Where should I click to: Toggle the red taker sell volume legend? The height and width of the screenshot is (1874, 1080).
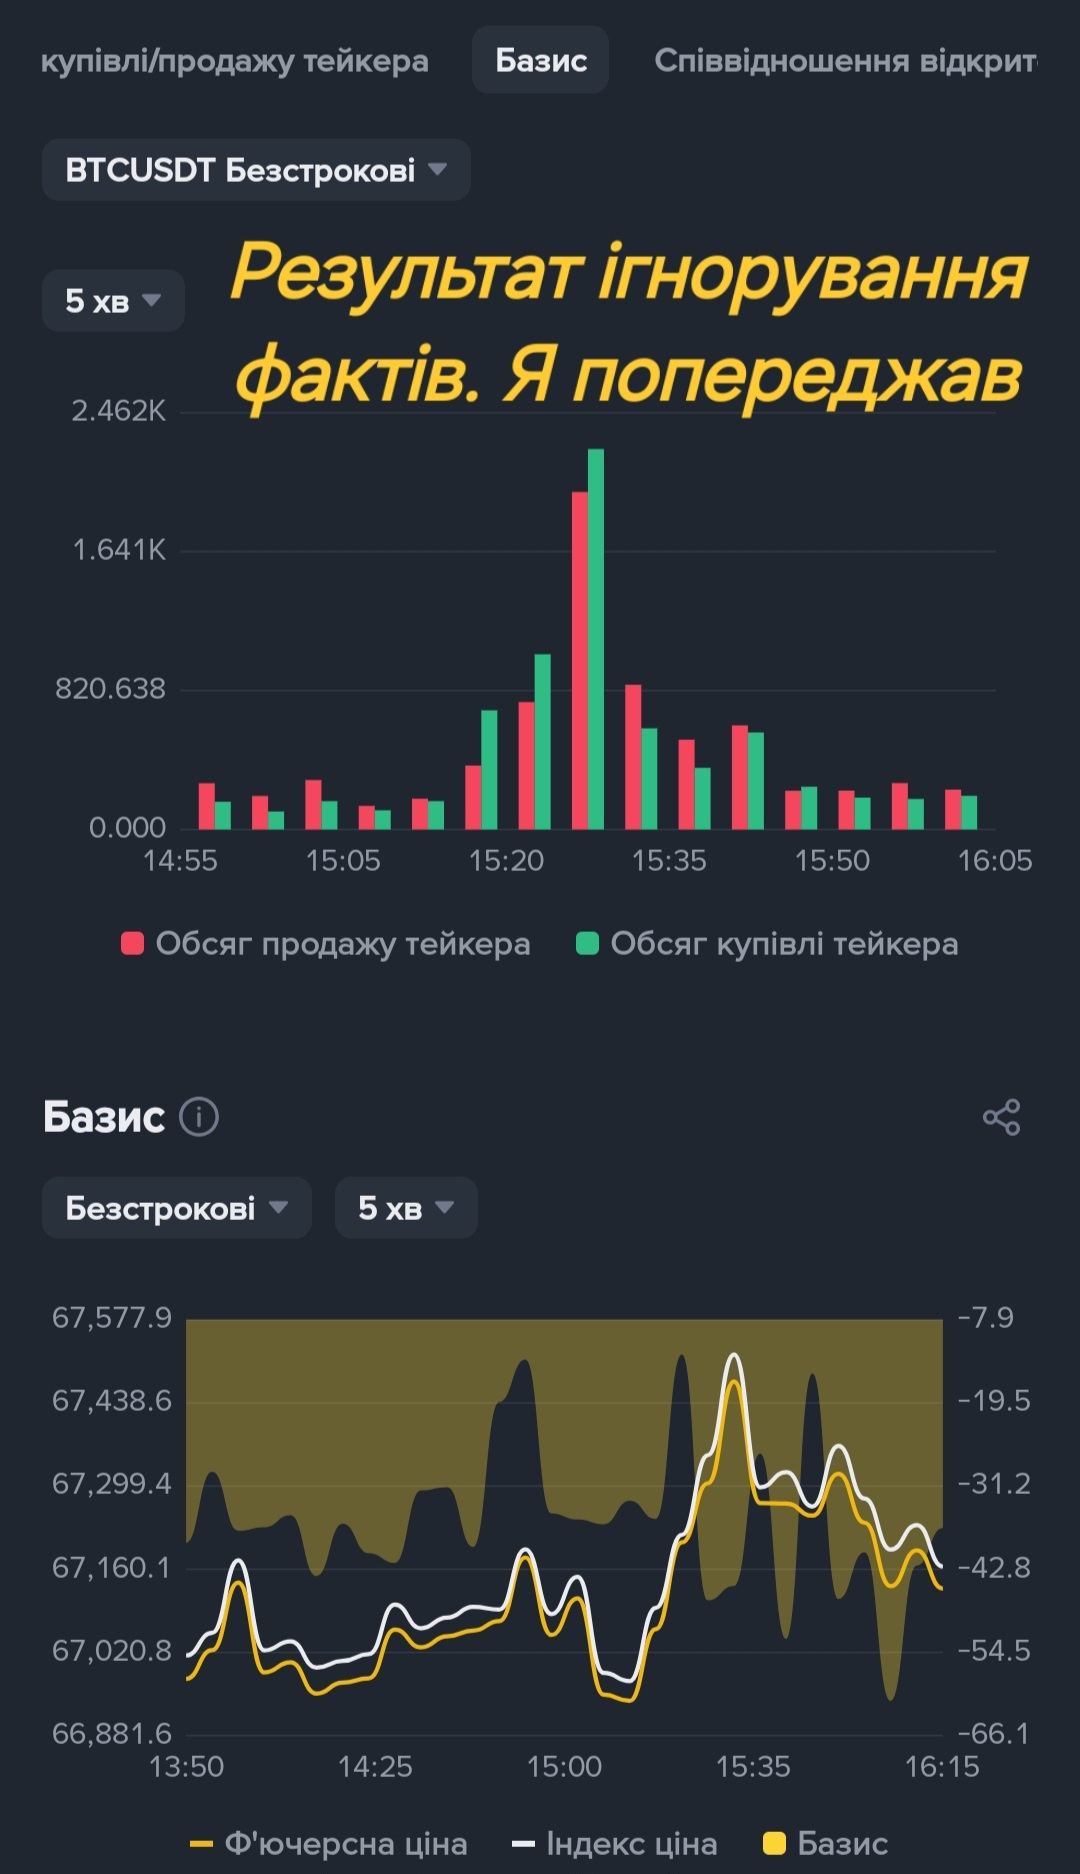coord(326,944)
